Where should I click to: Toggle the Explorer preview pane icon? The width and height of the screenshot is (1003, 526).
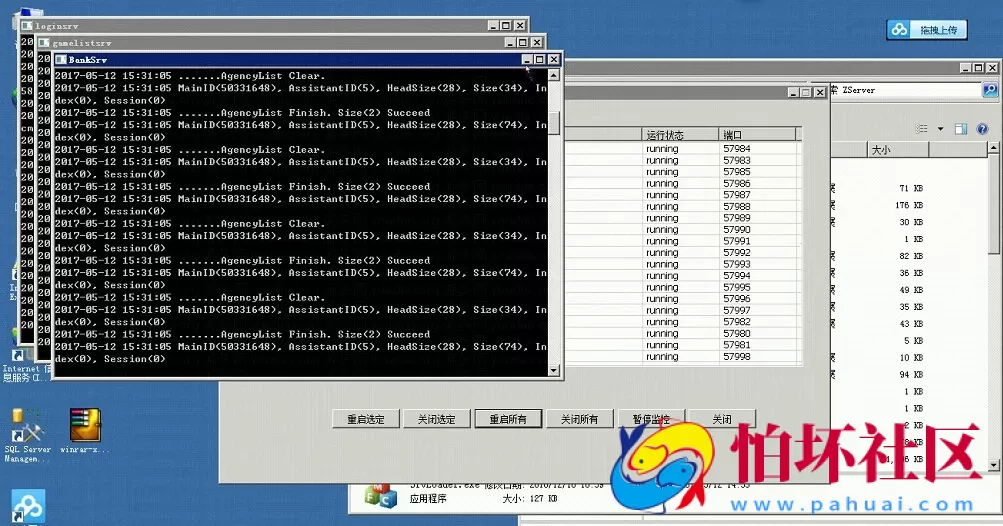pyautogui.click(x=960, y=129)
